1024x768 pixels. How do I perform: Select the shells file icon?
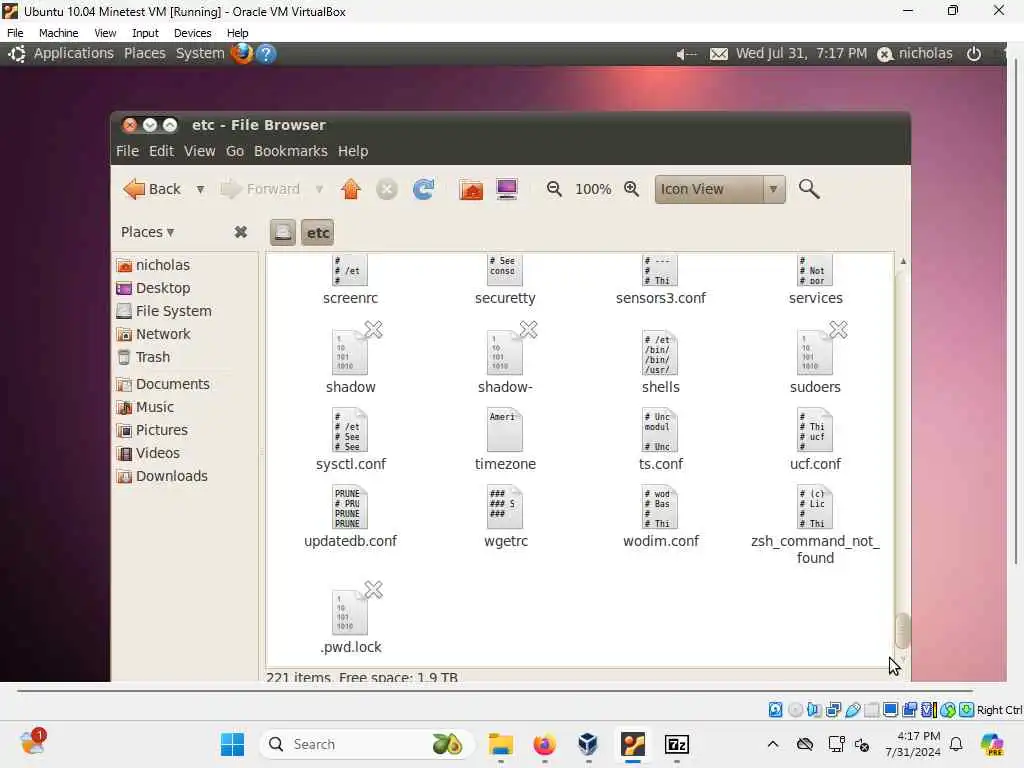[660, 353]
